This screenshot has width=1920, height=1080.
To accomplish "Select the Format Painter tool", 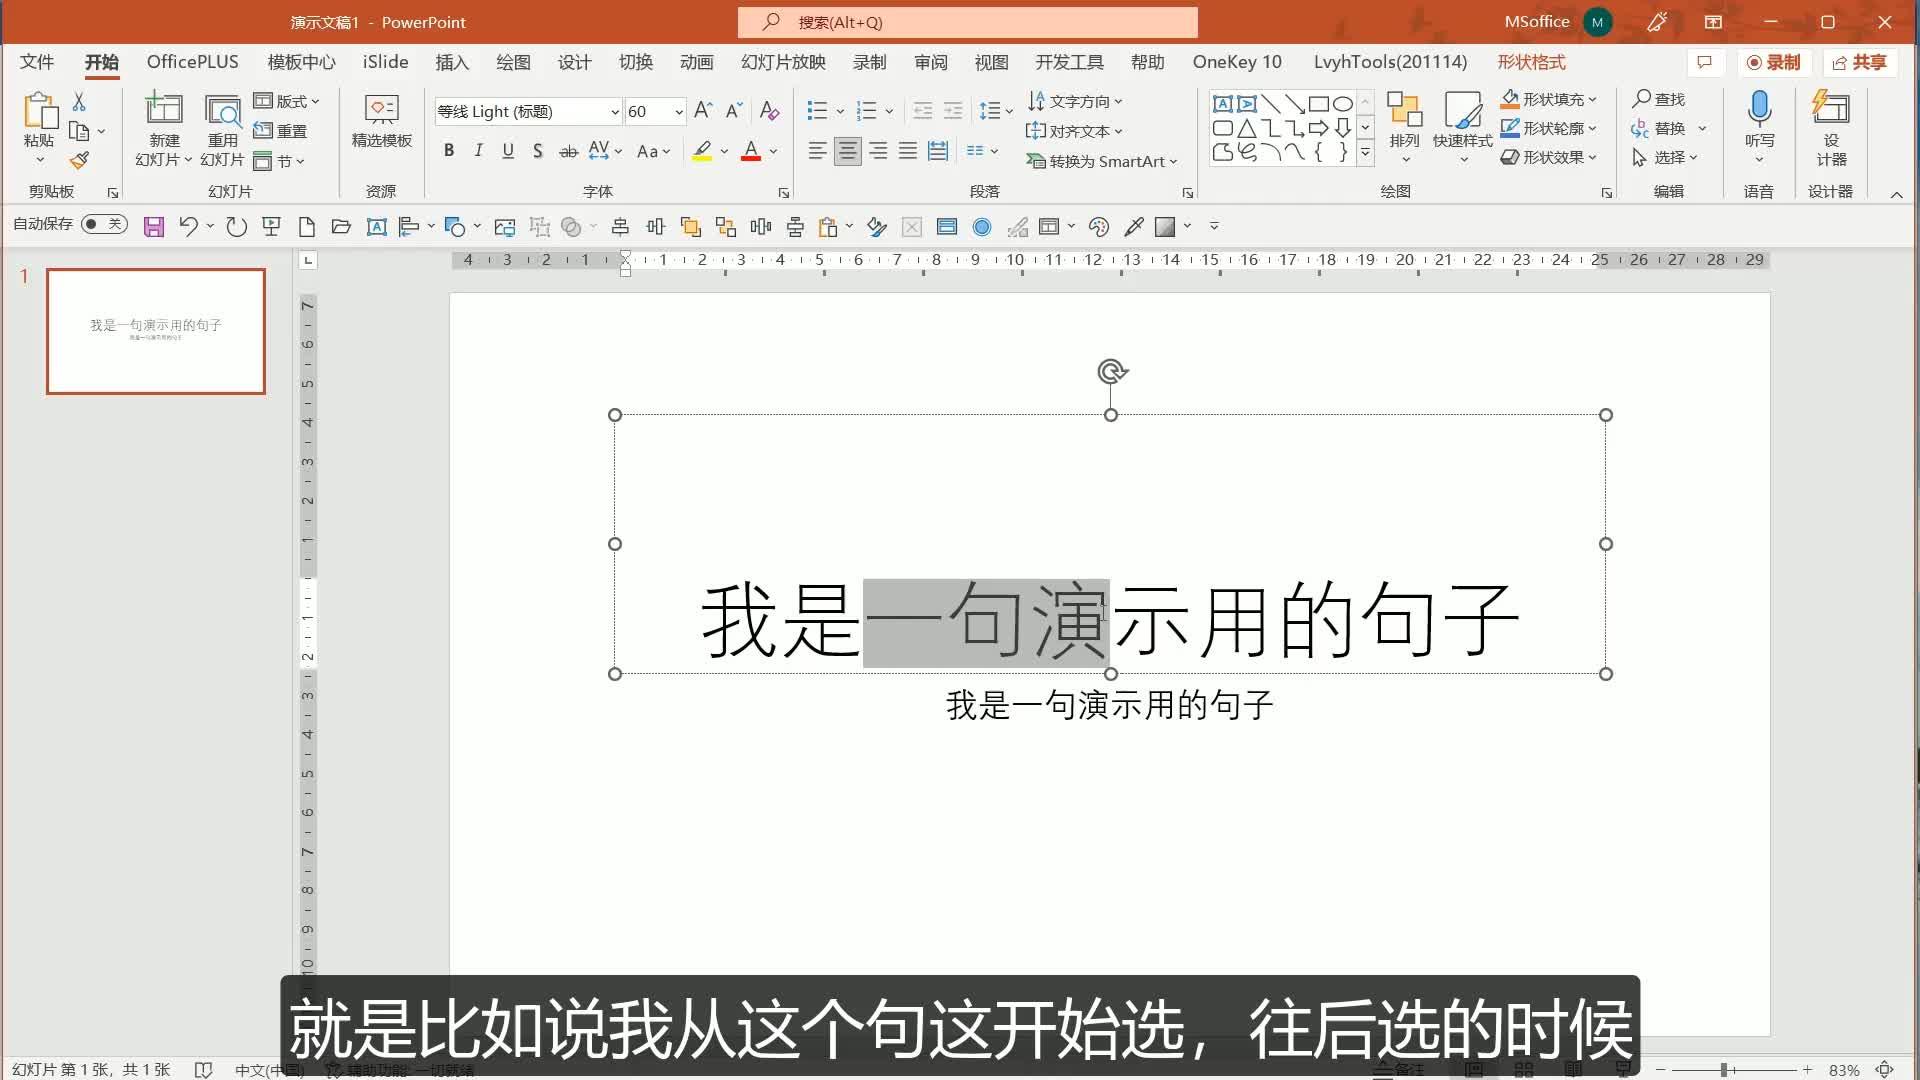I will 81,160.
